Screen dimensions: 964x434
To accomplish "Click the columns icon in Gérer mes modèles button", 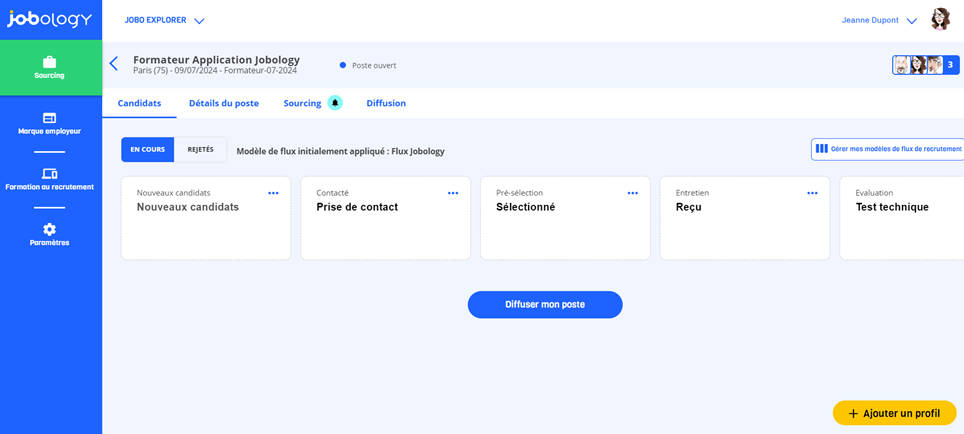I will click(x=821, y=149).
